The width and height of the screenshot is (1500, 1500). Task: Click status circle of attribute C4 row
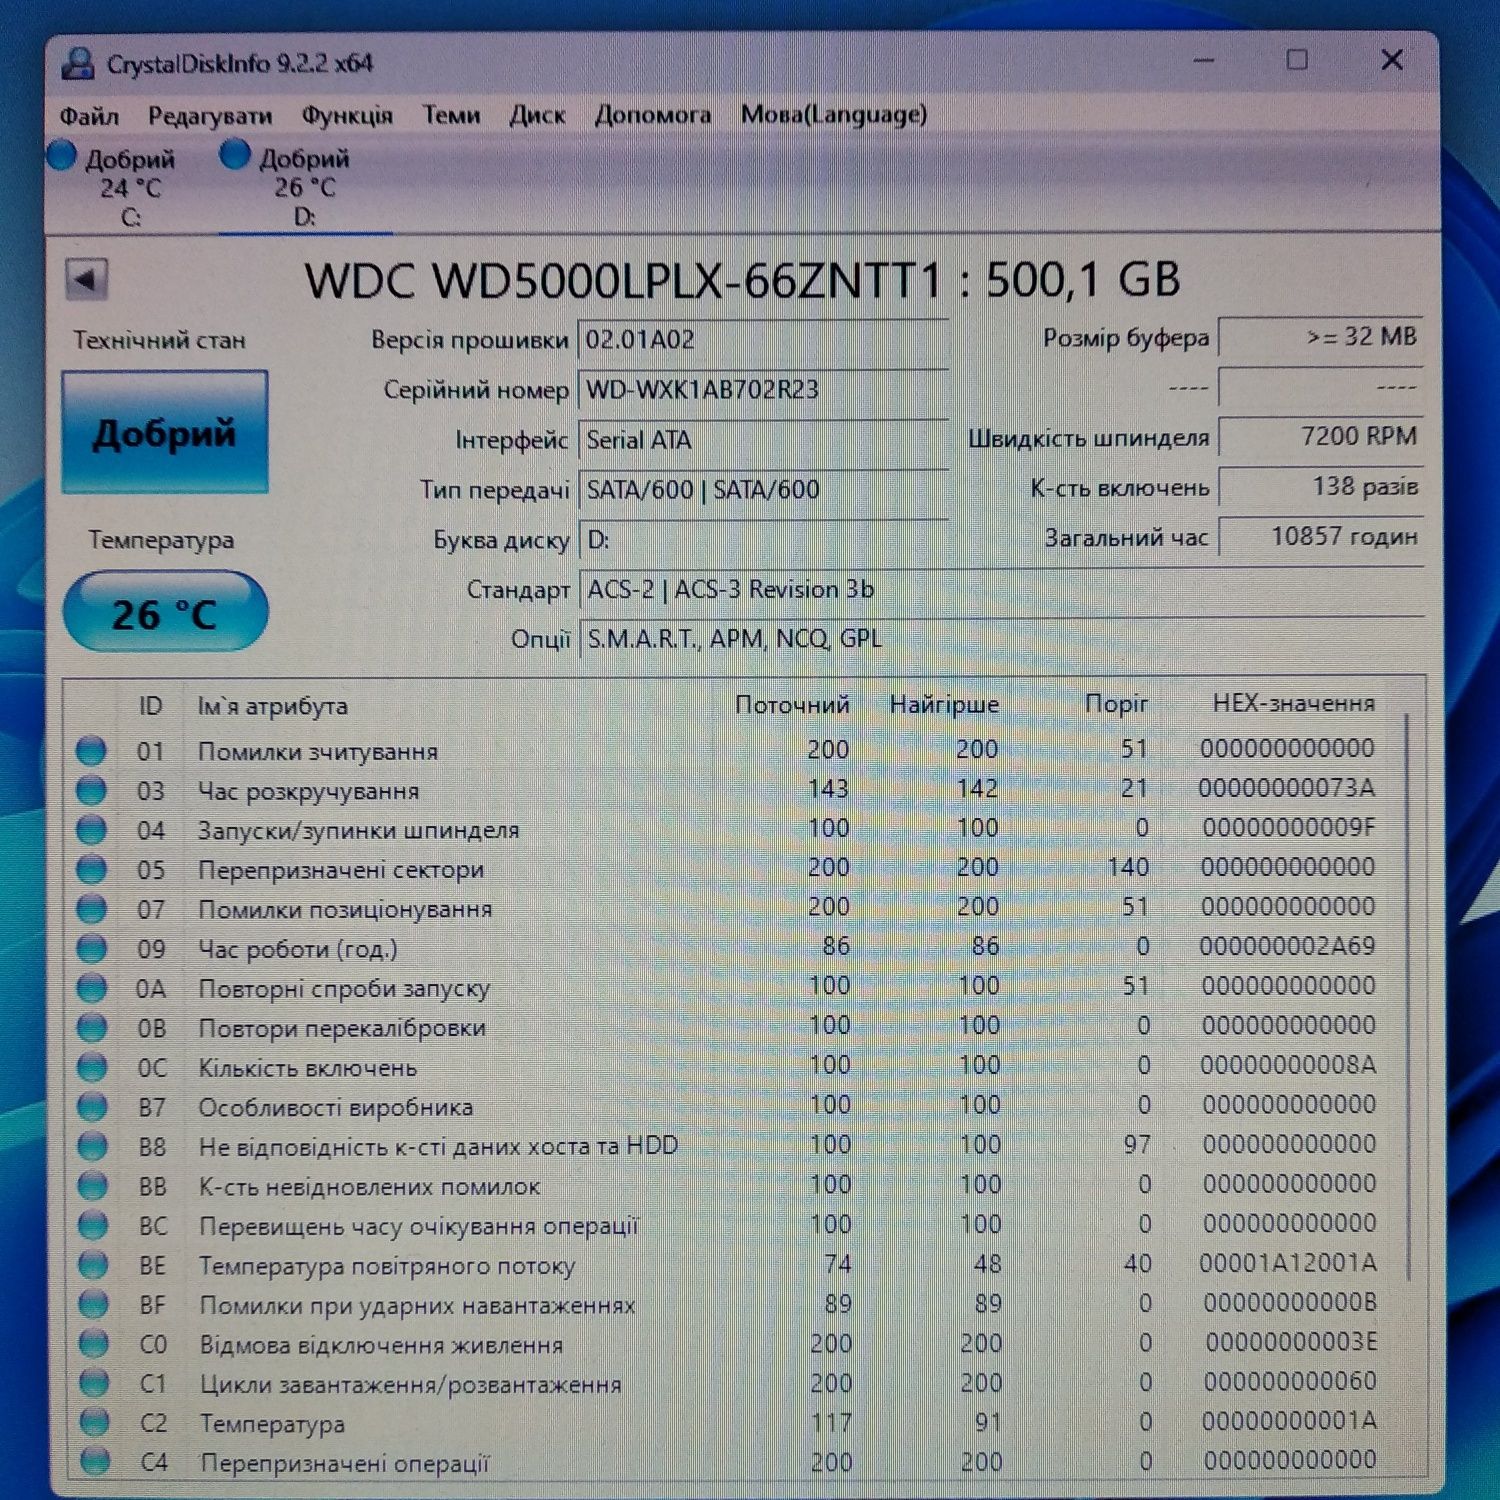[95, 1462]
